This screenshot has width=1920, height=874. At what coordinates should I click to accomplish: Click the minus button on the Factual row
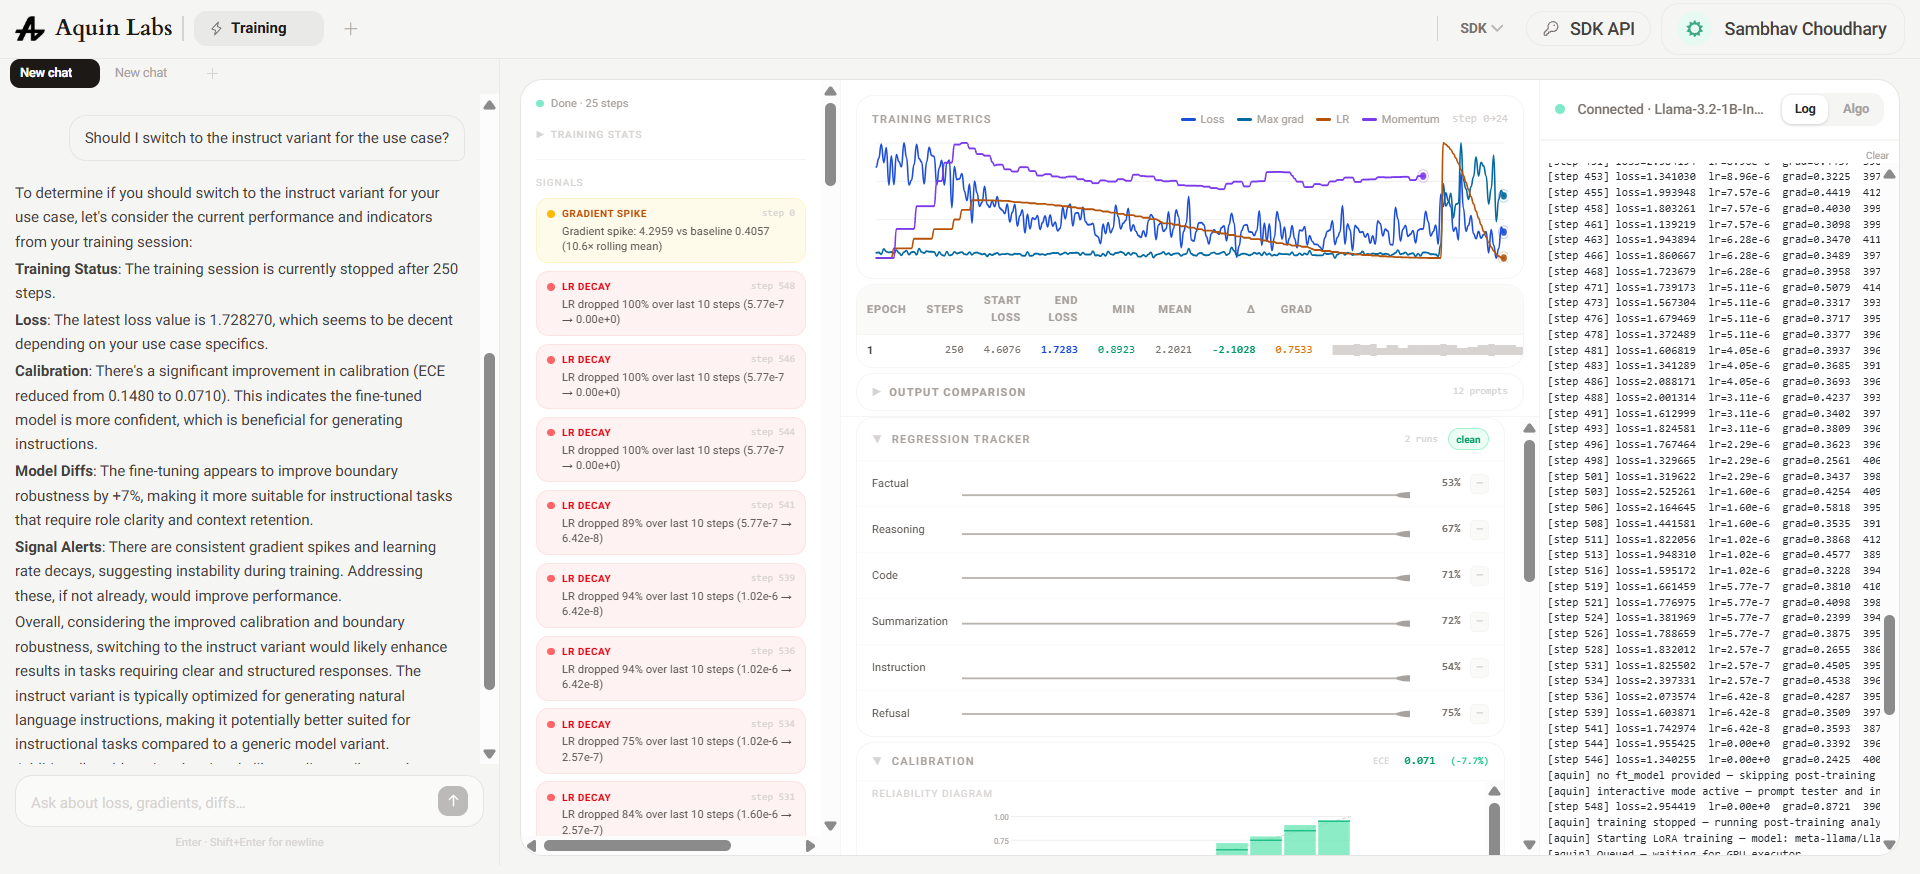pyautogui.click(x=1480, y=484)
